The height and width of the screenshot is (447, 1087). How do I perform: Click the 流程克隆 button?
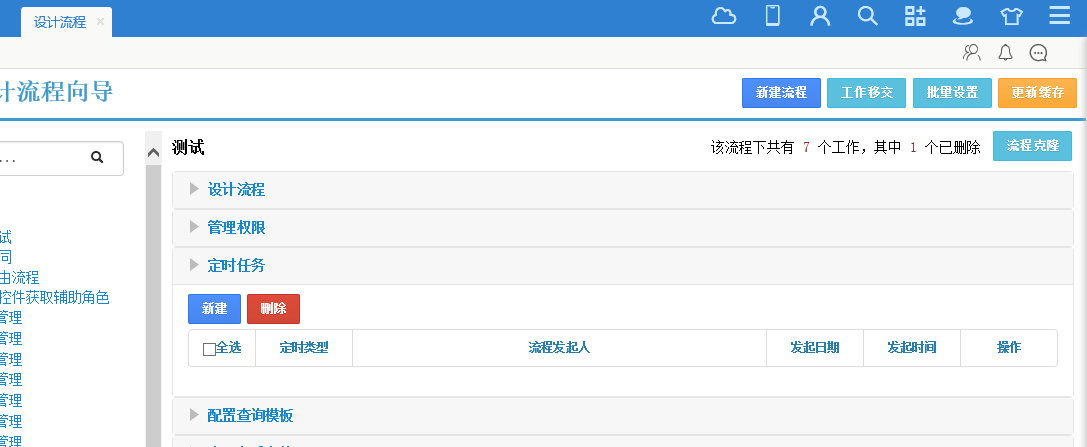1032,146
